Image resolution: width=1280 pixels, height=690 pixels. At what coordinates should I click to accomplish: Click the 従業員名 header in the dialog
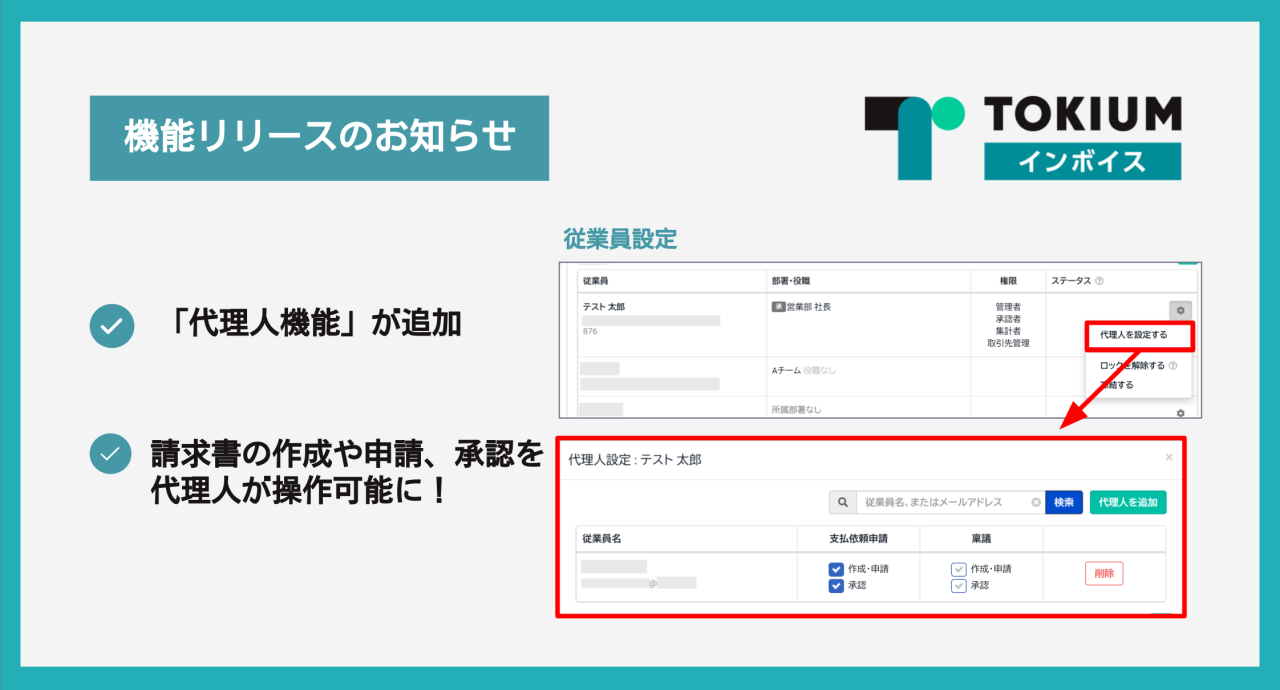pos(602,539)
